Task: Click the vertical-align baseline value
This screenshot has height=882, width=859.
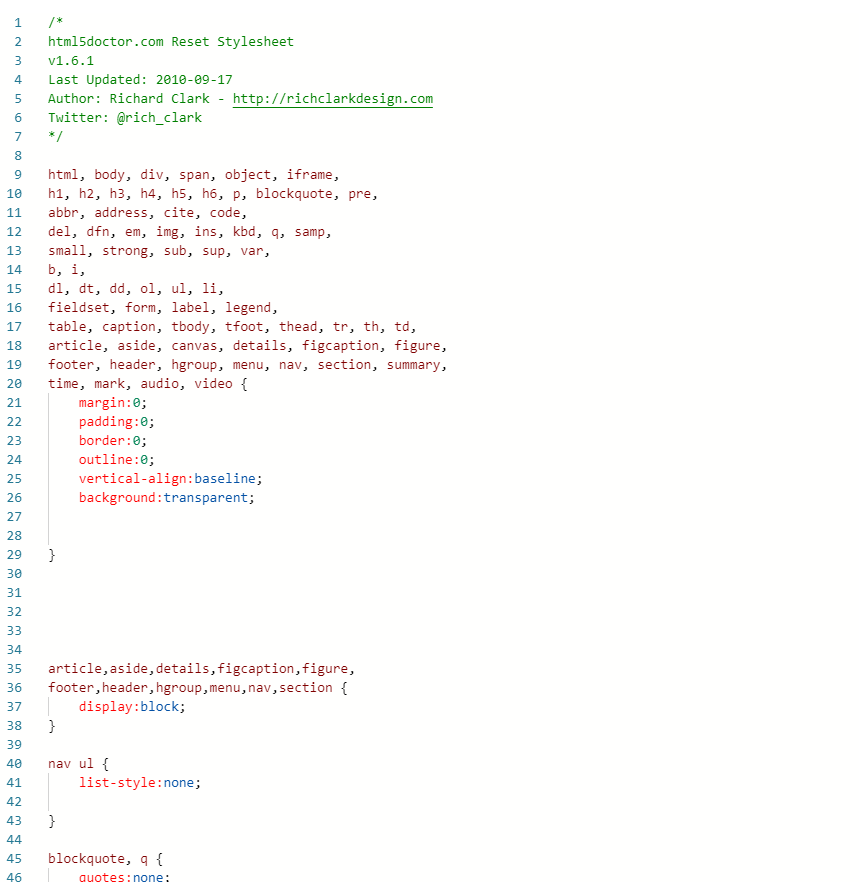Action: [224, 479]
